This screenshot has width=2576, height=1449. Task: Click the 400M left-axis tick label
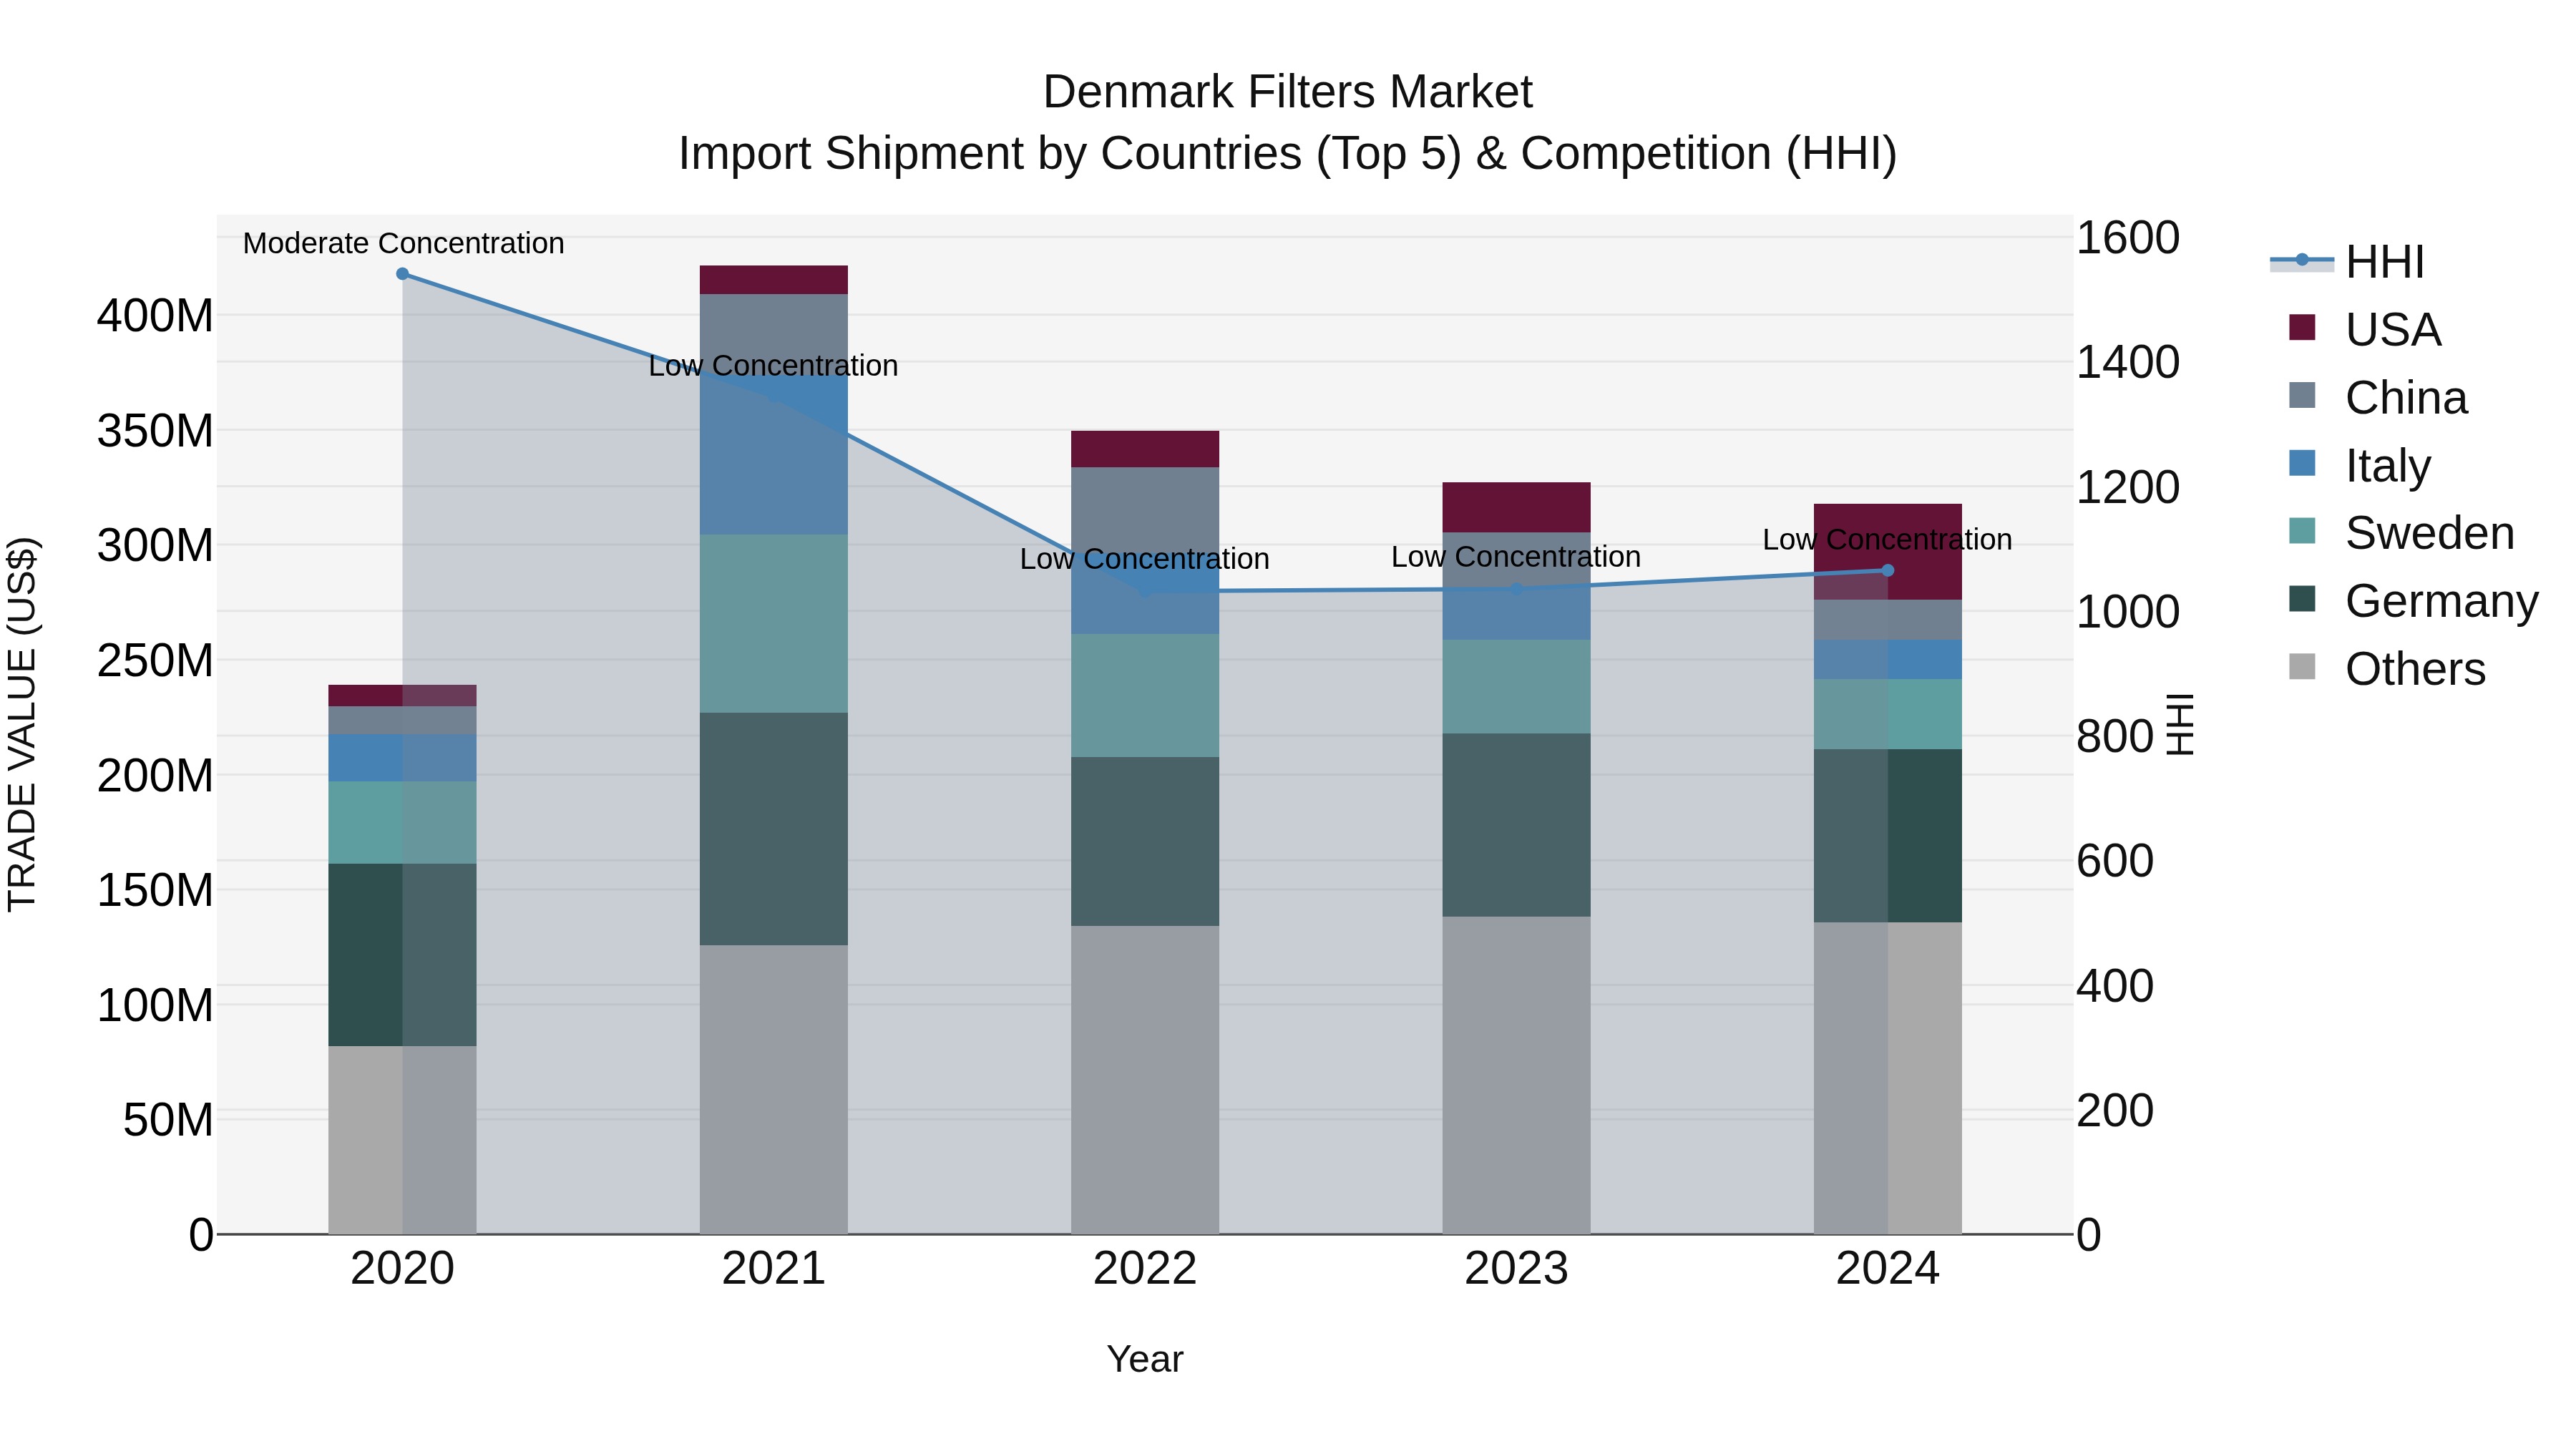155,316
